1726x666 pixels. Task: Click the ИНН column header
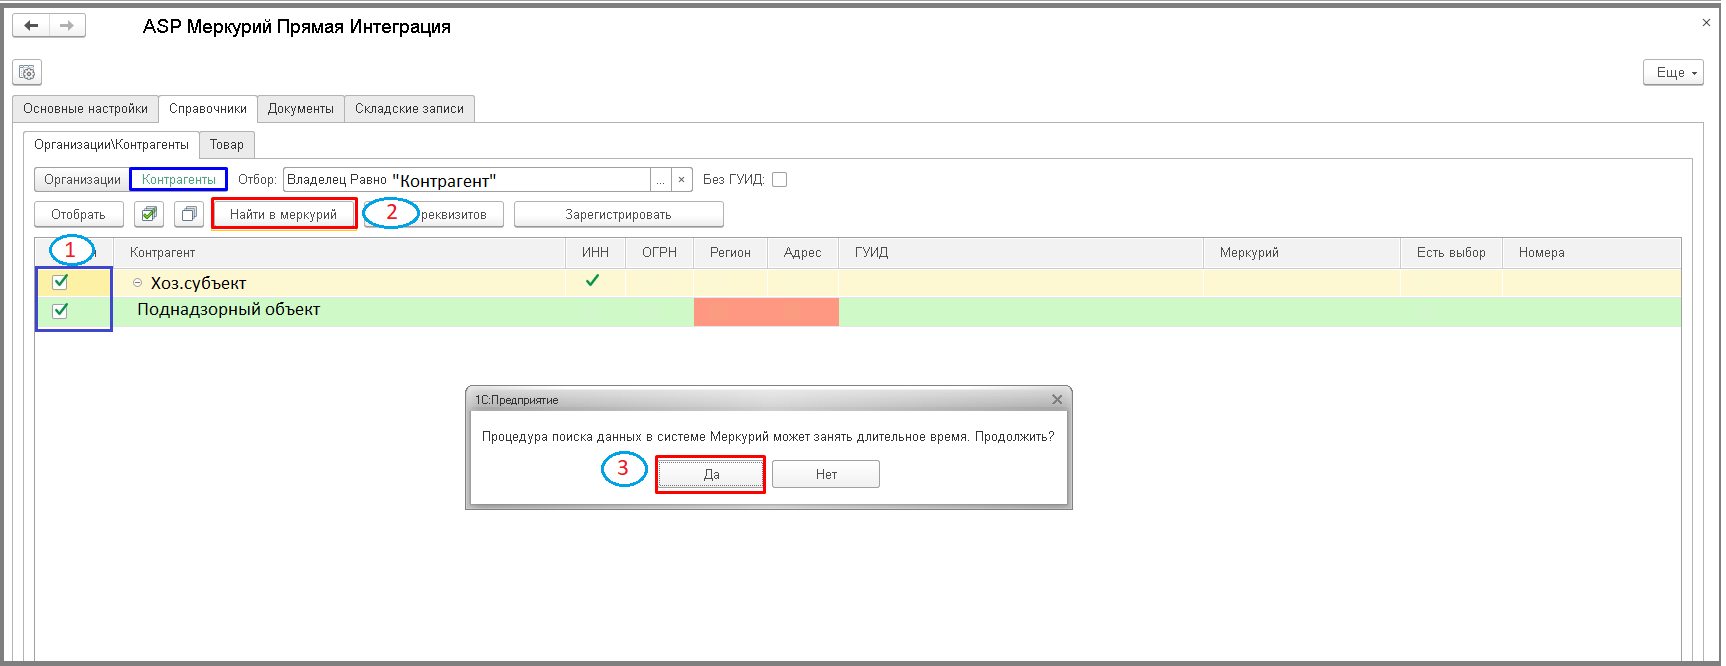point(596,253)
